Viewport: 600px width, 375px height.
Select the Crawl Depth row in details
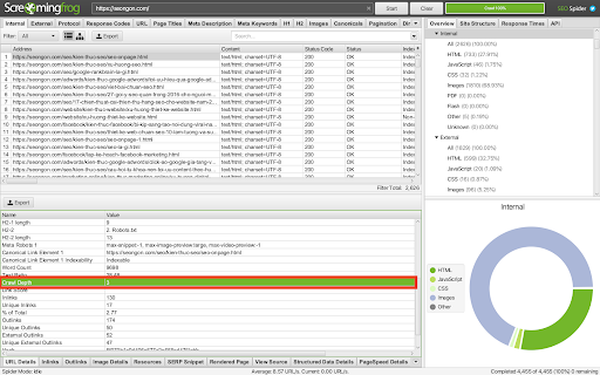[x=209, y=282]
